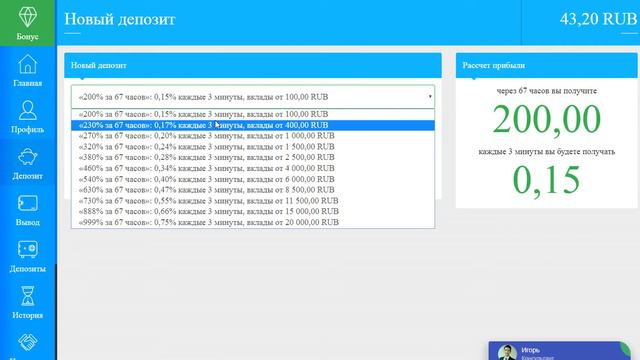Choose «630% за 67 часов» plan

tap(253, 190)
